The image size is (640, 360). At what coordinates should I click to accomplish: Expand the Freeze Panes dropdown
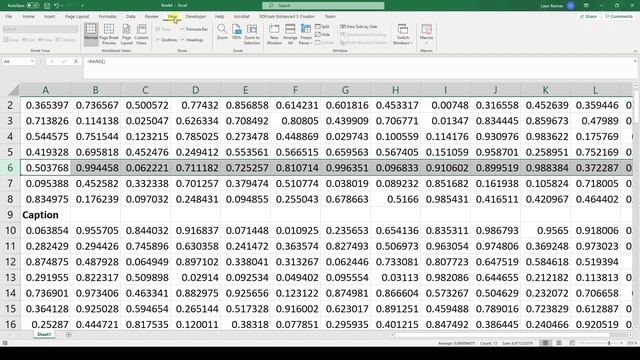(x=305, y=34)
